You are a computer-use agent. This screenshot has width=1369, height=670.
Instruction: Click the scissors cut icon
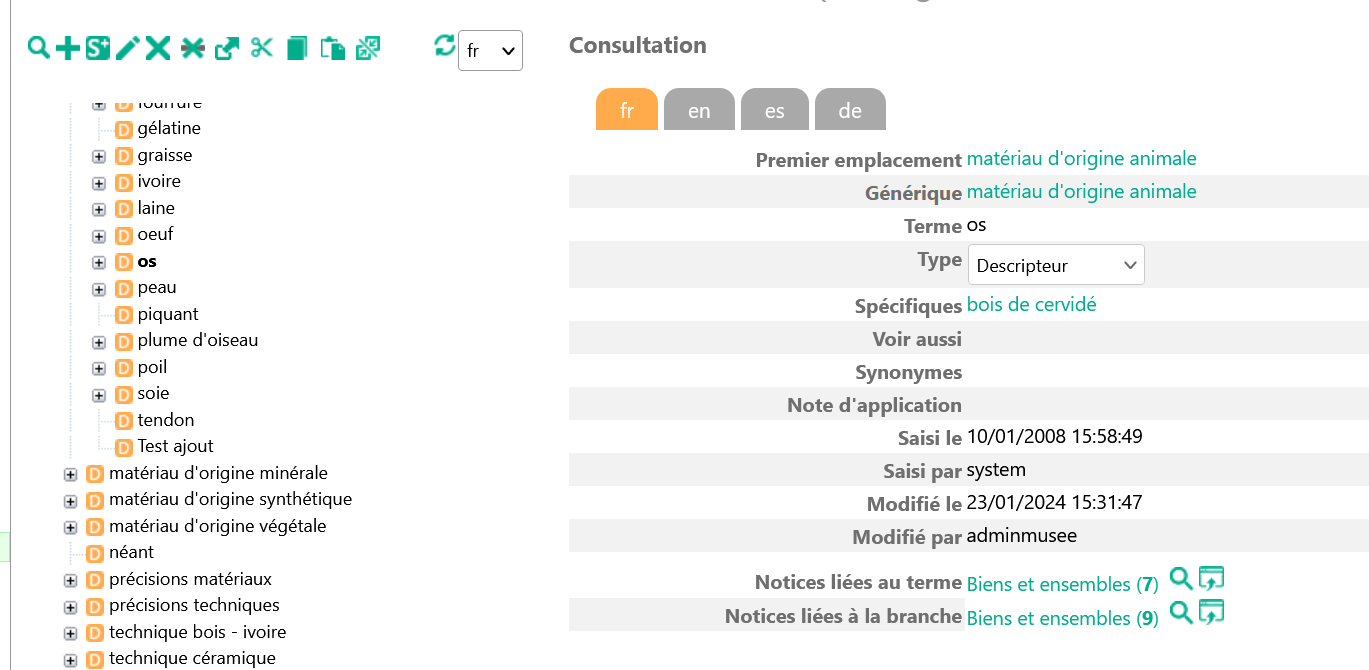pyautogui.click(x=262, y=47)
